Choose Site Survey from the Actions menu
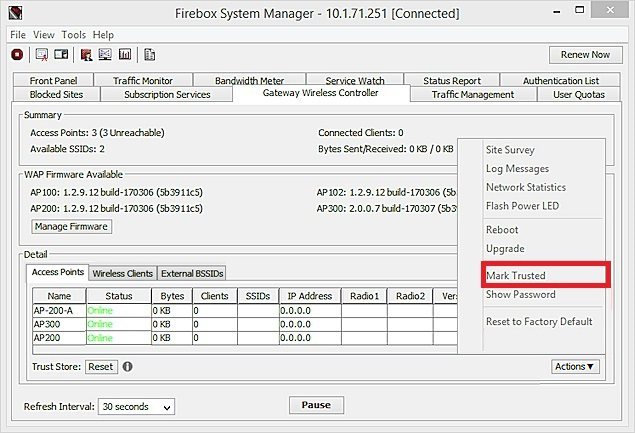Viewport: 635px width, 433px height. click(510, 150)
